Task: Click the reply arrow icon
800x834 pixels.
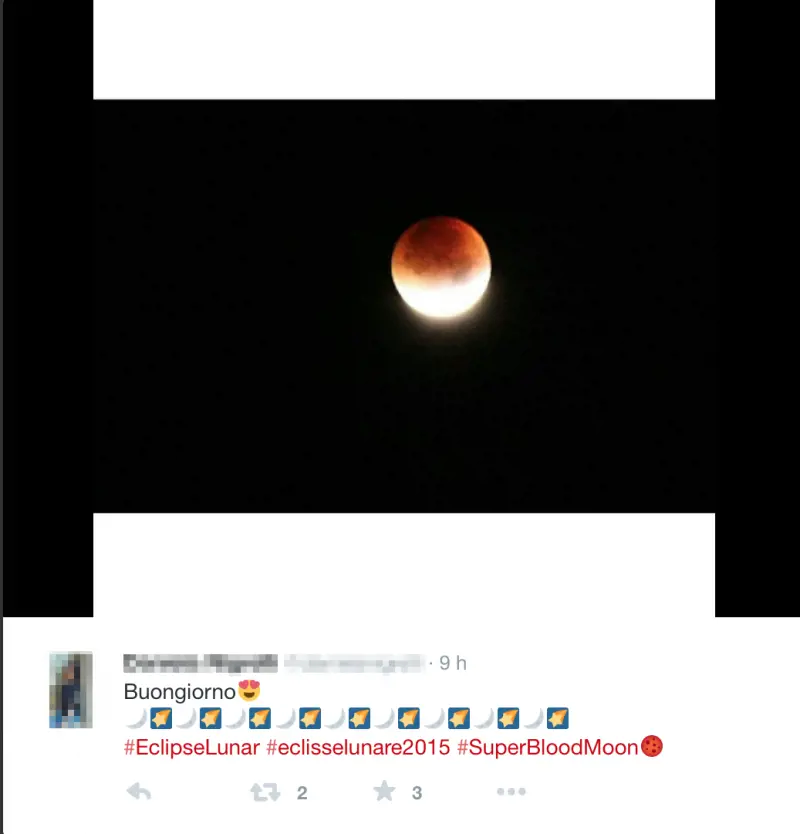Action: coord(139,791)
